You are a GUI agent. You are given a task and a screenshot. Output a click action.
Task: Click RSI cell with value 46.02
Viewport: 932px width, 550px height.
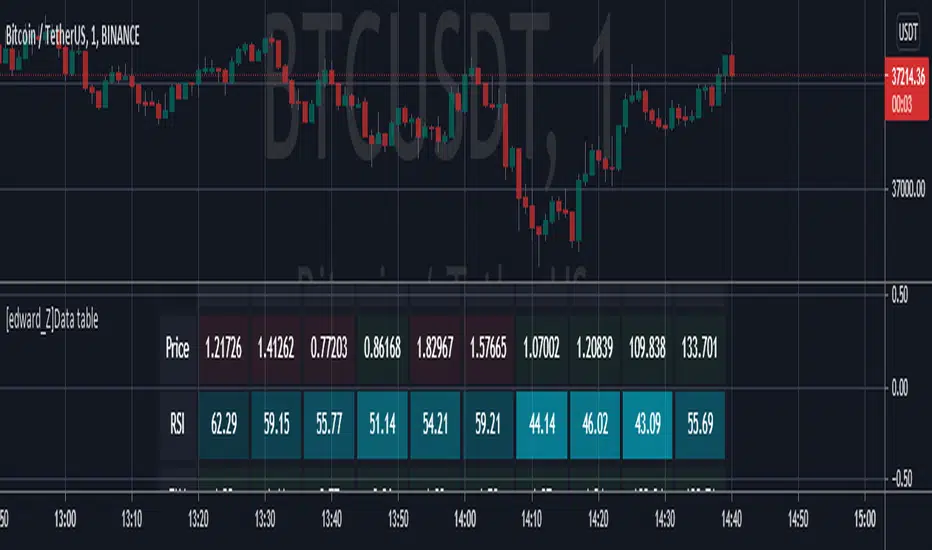[594, 425]
